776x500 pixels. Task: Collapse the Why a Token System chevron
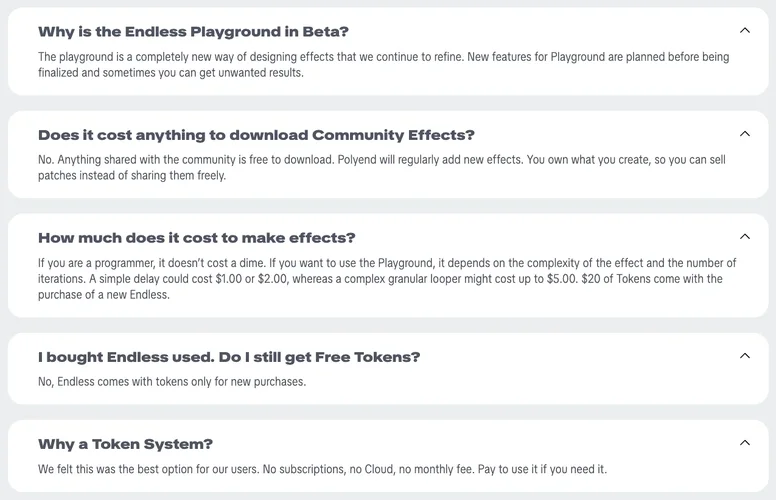click(745, 443)
